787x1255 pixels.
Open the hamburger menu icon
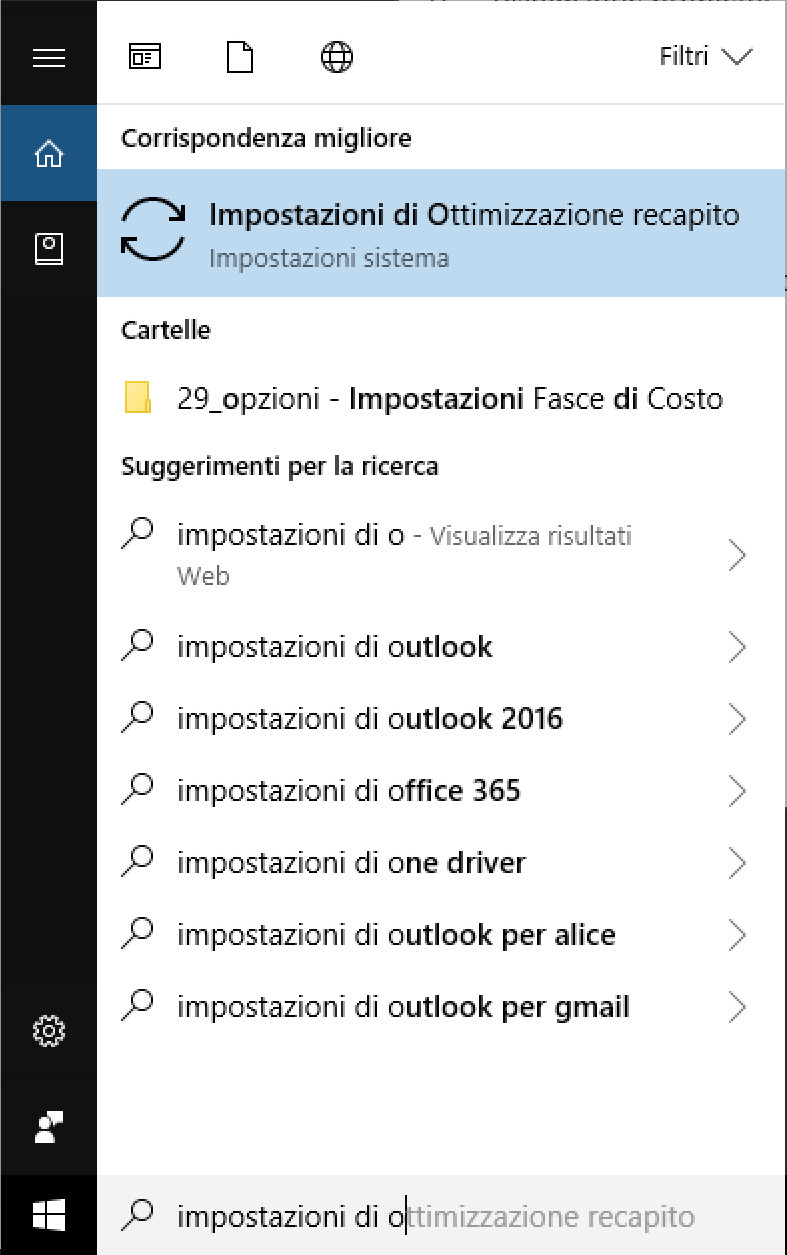coord(48,57)
